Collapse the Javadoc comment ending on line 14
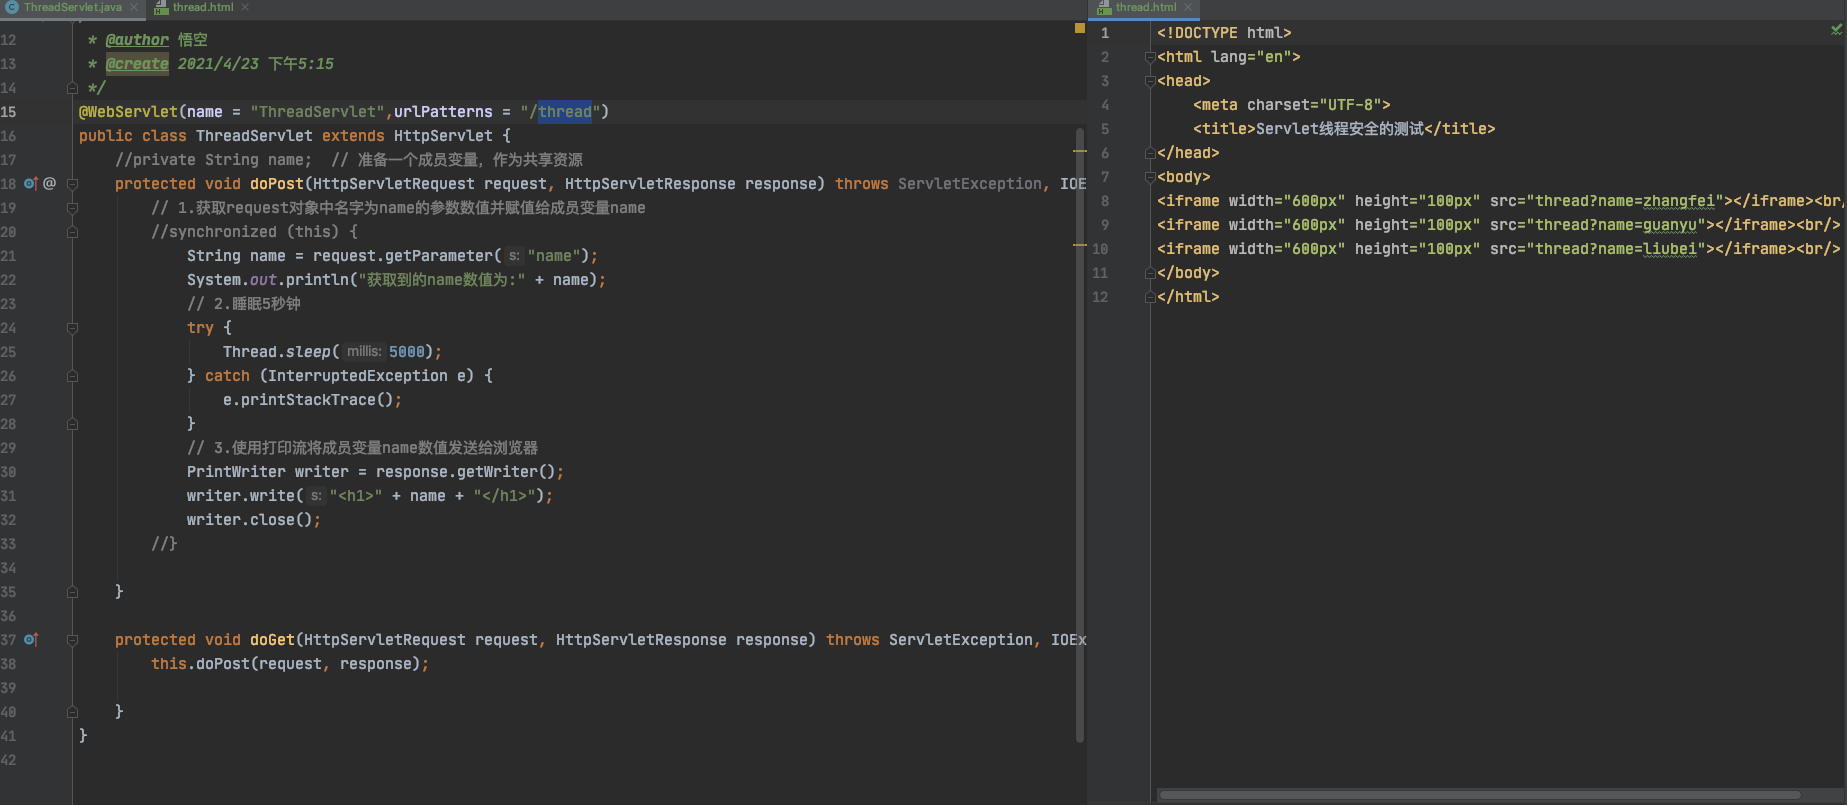 tap(72, 88)
